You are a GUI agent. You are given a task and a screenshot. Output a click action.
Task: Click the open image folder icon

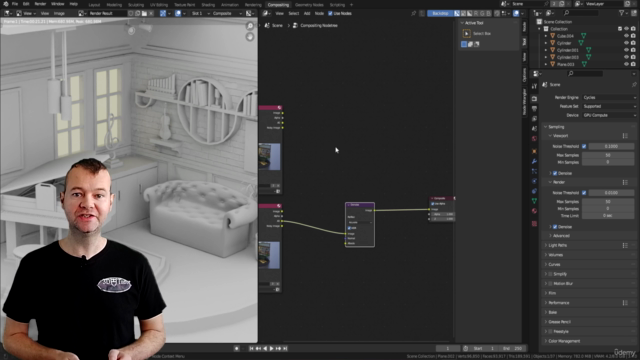coord(144,13)
